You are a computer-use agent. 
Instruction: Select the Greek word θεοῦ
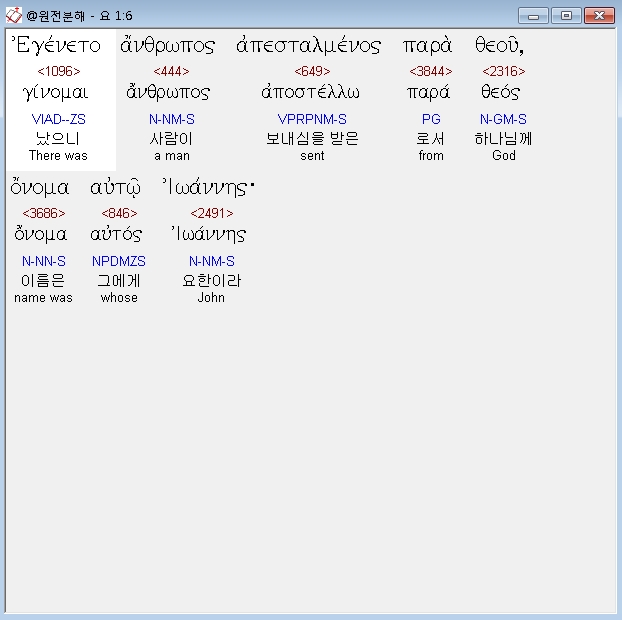point(499,44)
